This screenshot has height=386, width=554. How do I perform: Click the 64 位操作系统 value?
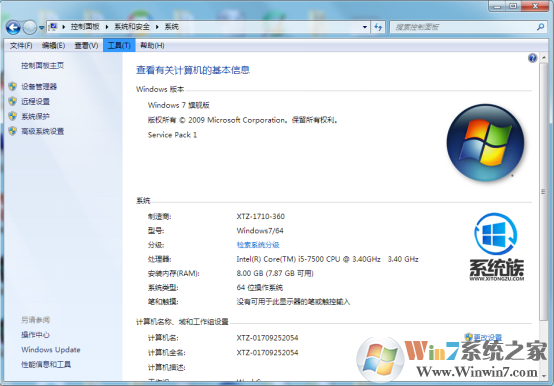260,287
